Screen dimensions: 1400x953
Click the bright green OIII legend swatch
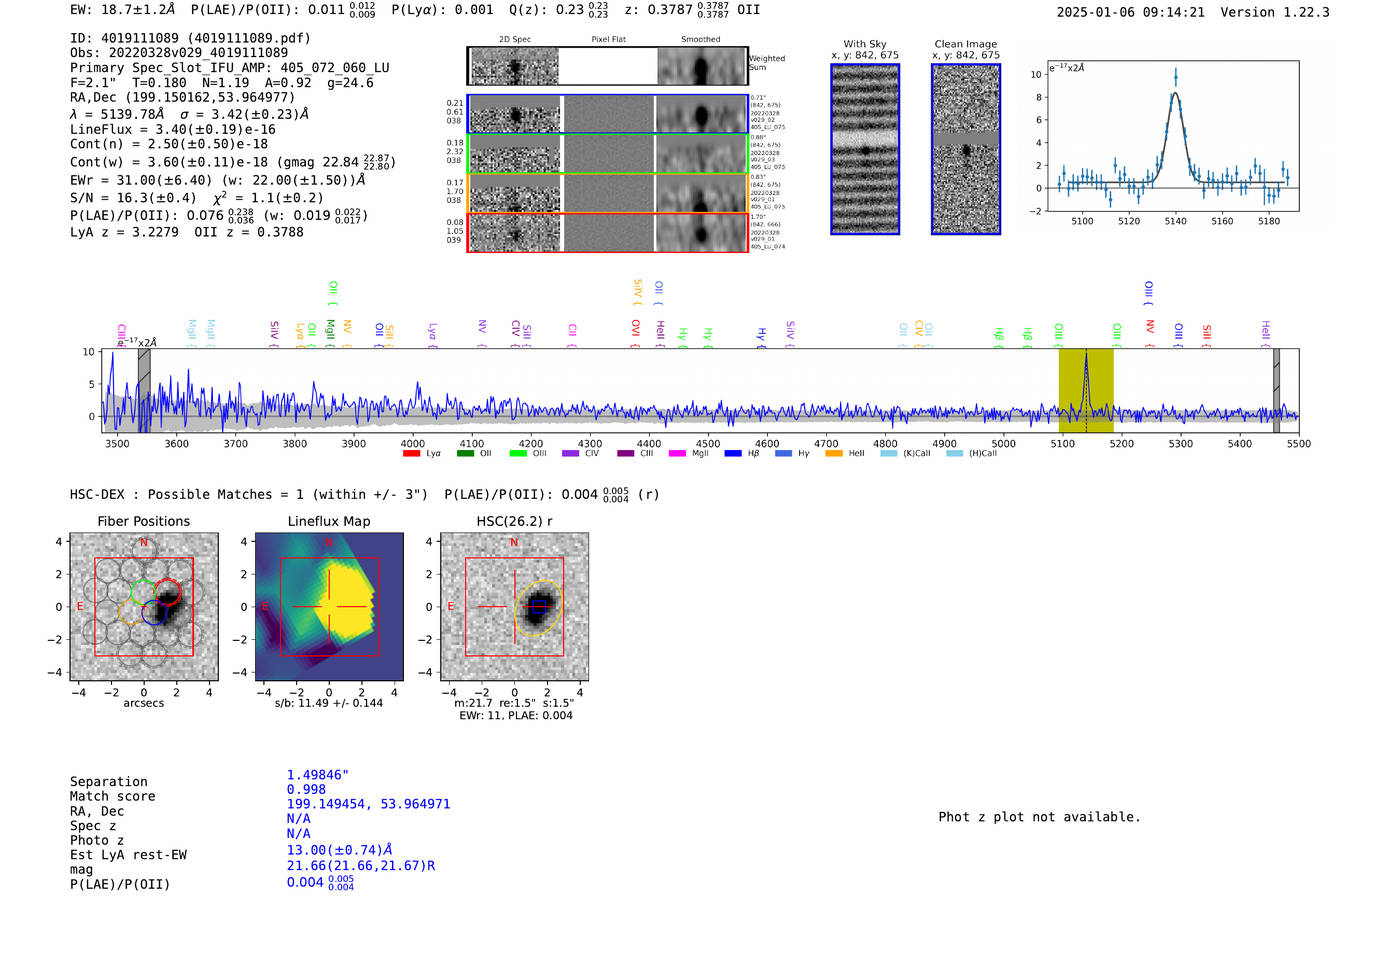pos(517,454)
